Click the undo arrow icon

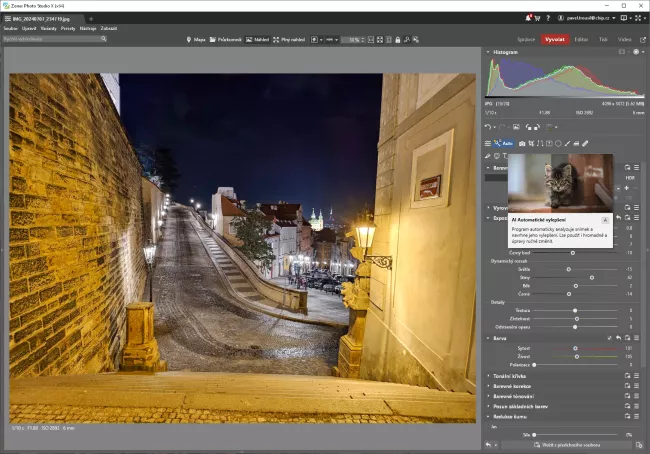click(487, 127)
